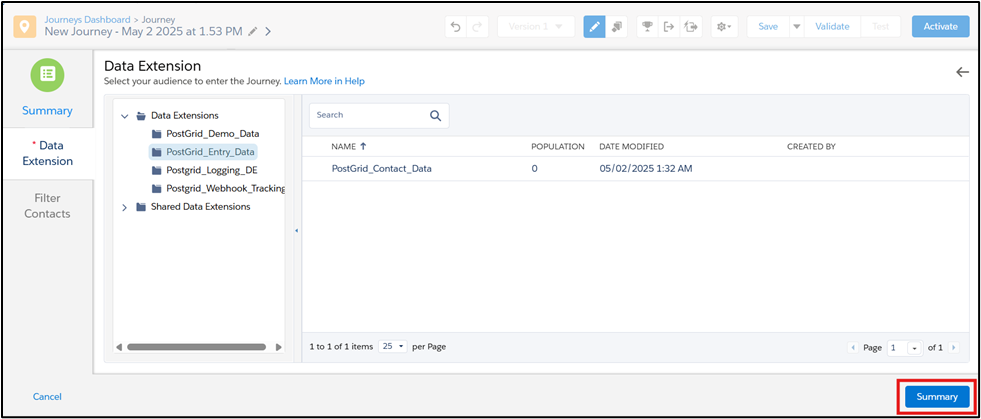Screen dimensions: 981x419
Task: Click the Shared Data Extensions folder icon
Action: pyautogui.click(x=141, y=207)
